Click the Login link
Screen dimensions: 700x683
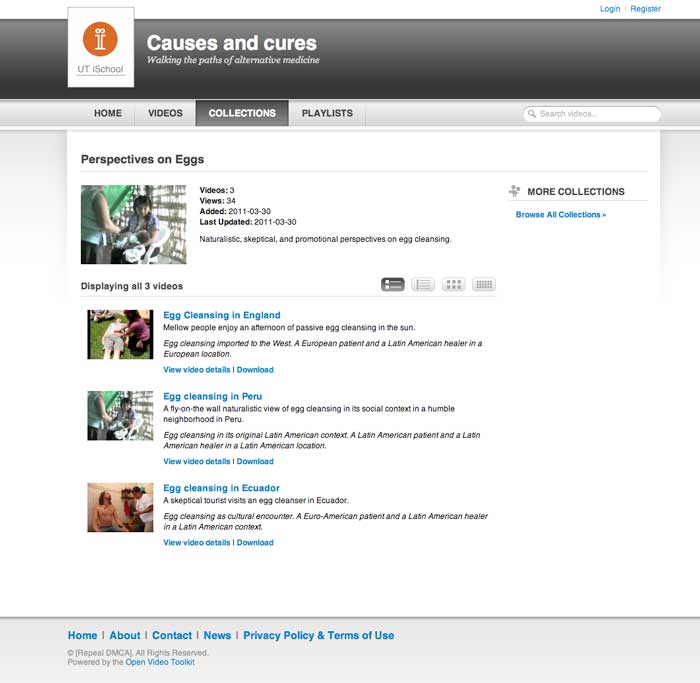click(610, 9)
